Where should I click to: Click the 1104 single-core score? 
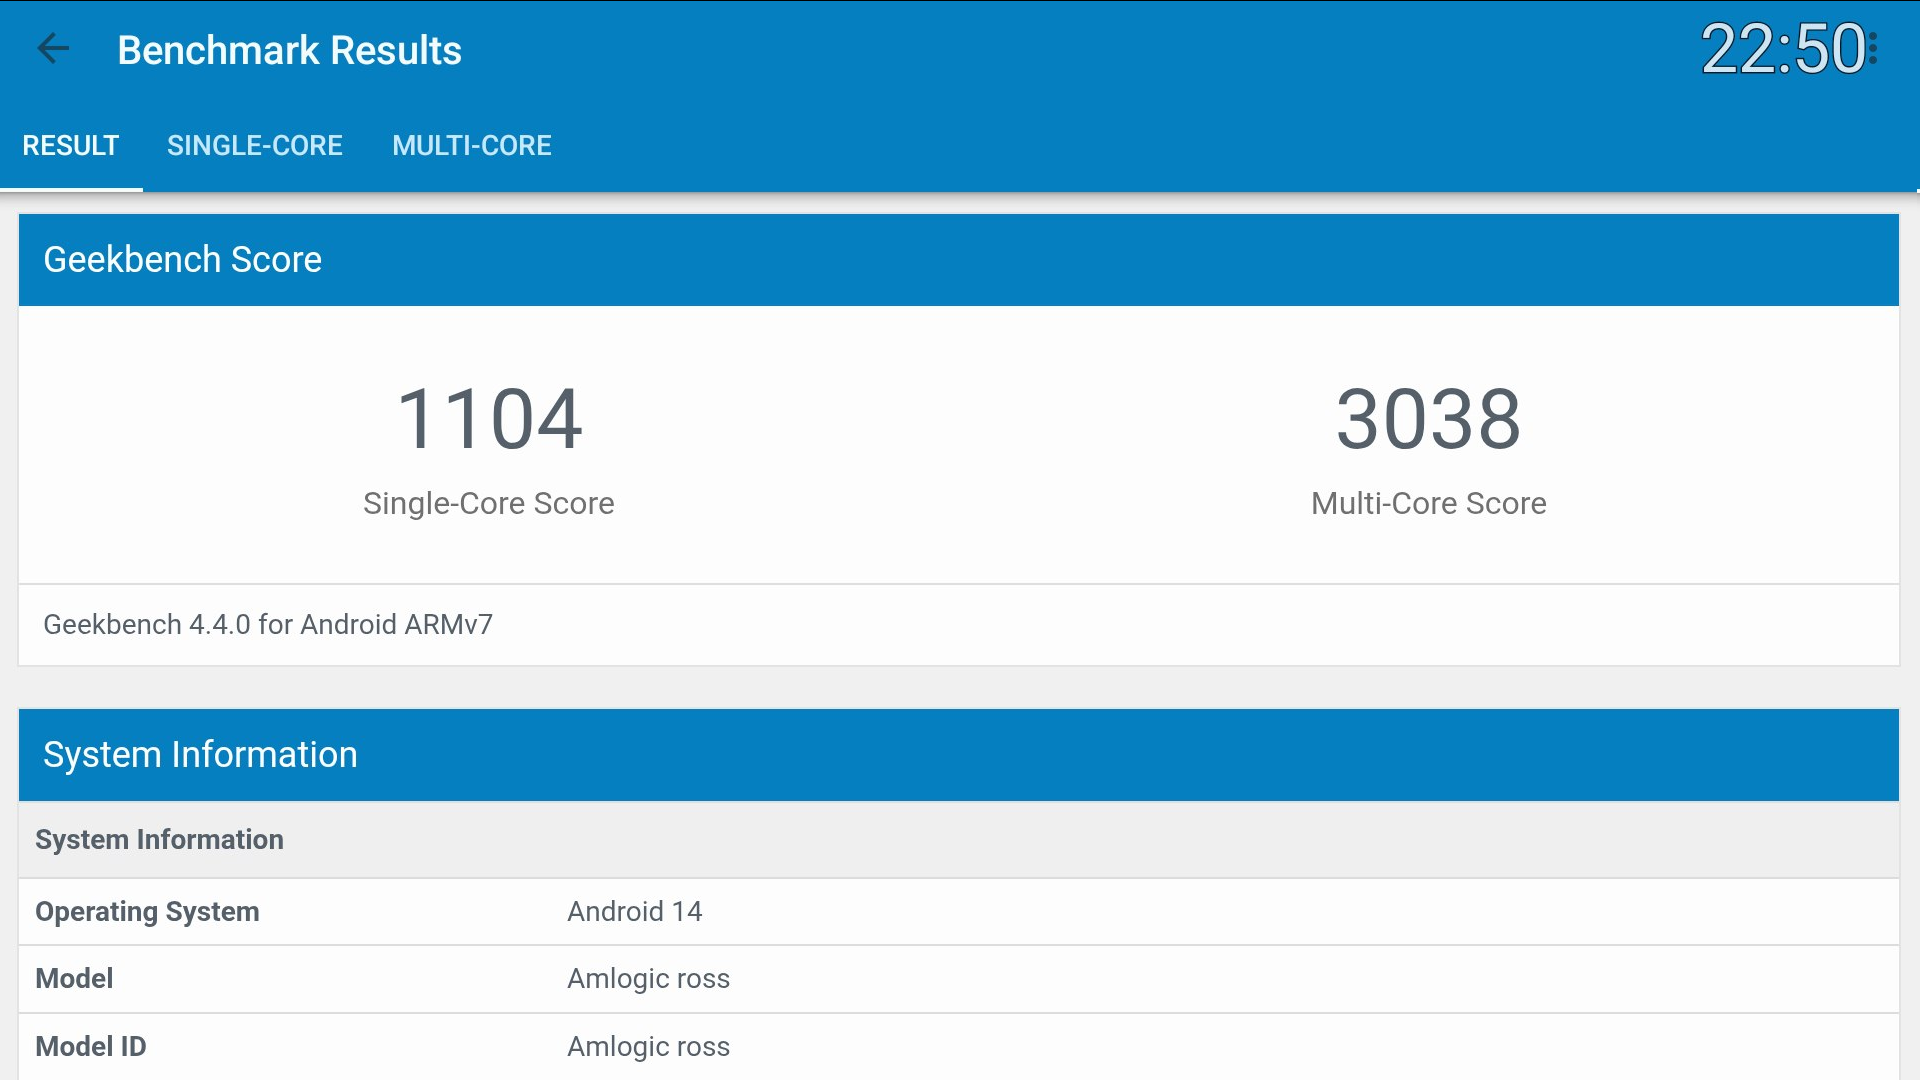(x=489, y=419)
